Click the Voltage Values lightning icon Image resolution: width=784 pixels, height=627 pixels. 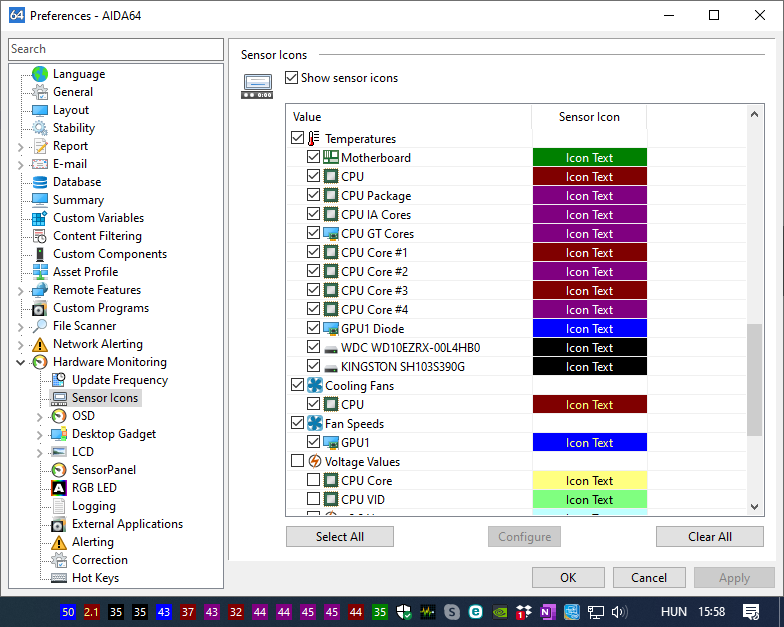pos(314,461)
